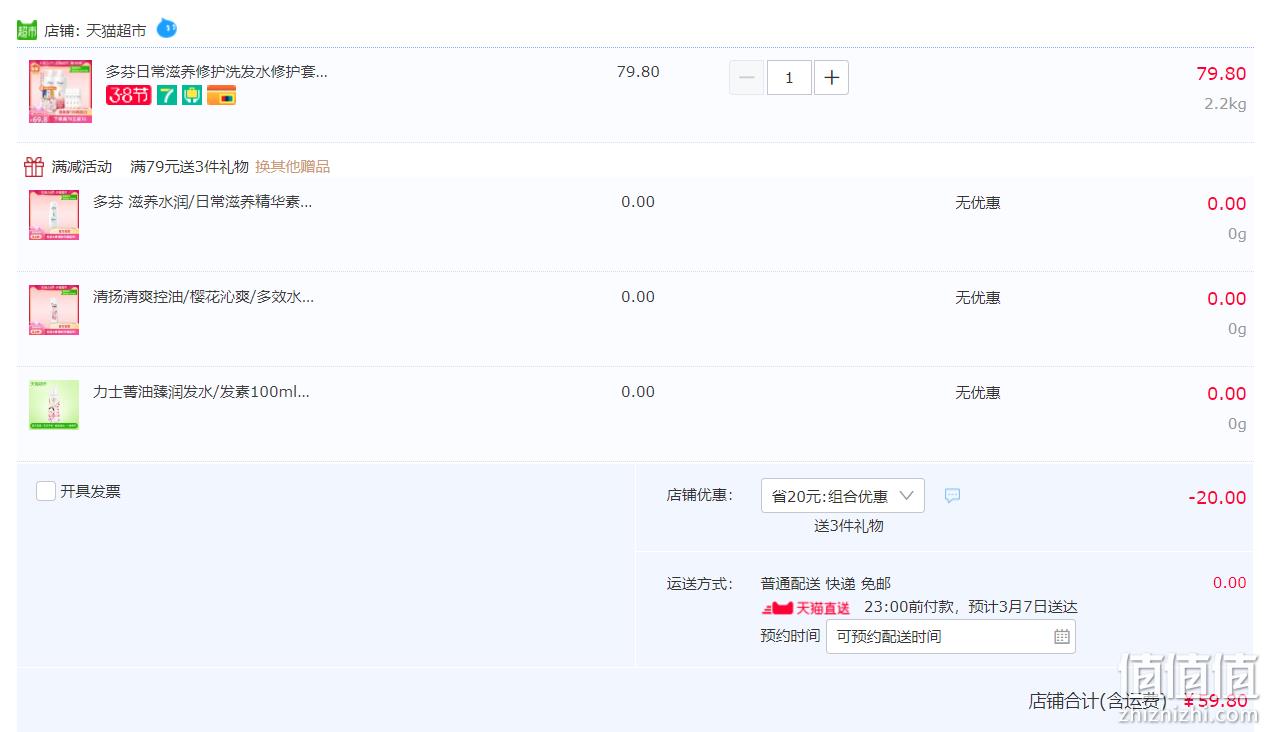Image resolution: width=1268 pixels, height=732 pixels.
Task: Click the green 超市 store icon
Action: tap(26, 30)
